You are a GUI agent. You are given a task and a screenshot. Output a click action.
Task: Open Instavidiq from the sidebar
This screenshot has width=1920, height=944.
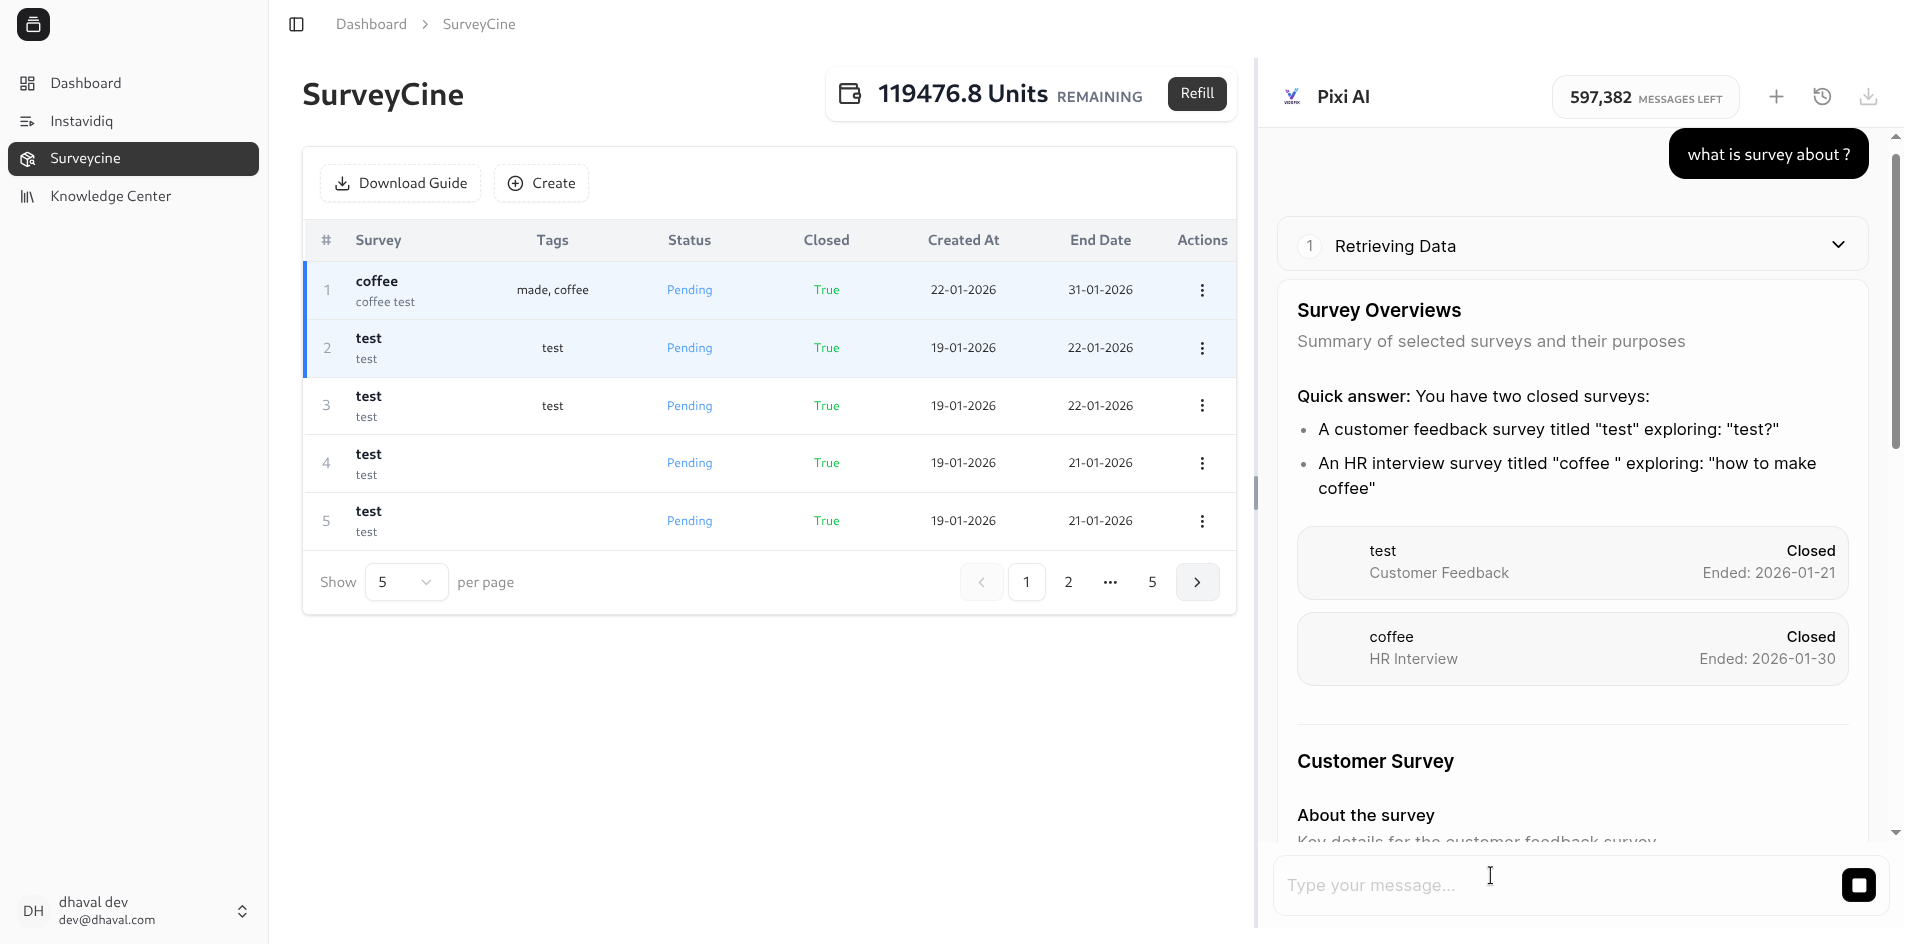tap(133, 121)
